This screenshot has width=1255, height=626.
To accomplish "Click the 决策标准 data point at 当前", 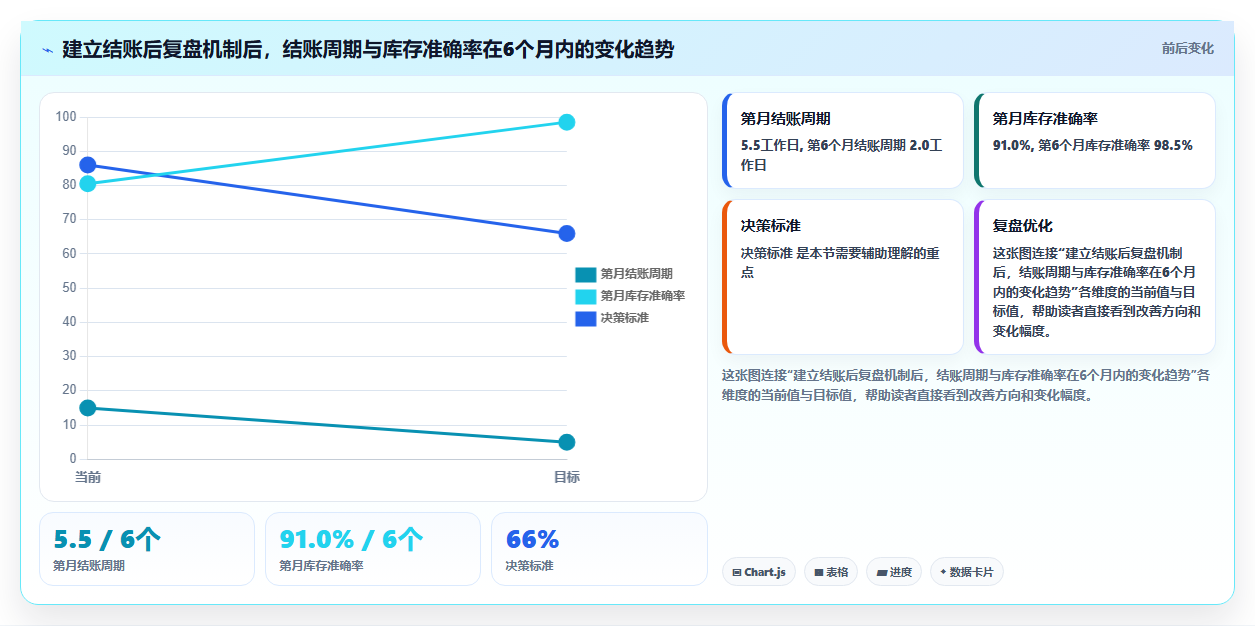I will pyautogui.click(x=88, y=165).
